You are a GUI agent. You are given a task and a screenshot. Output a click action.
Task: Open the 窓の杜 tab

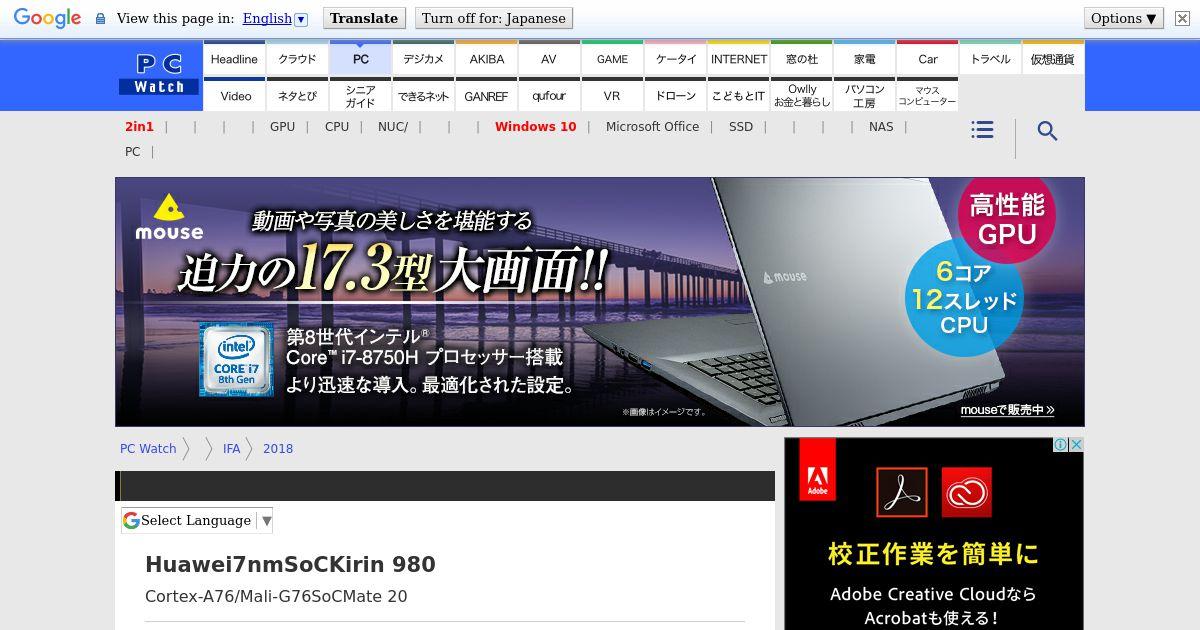(801, 59)
